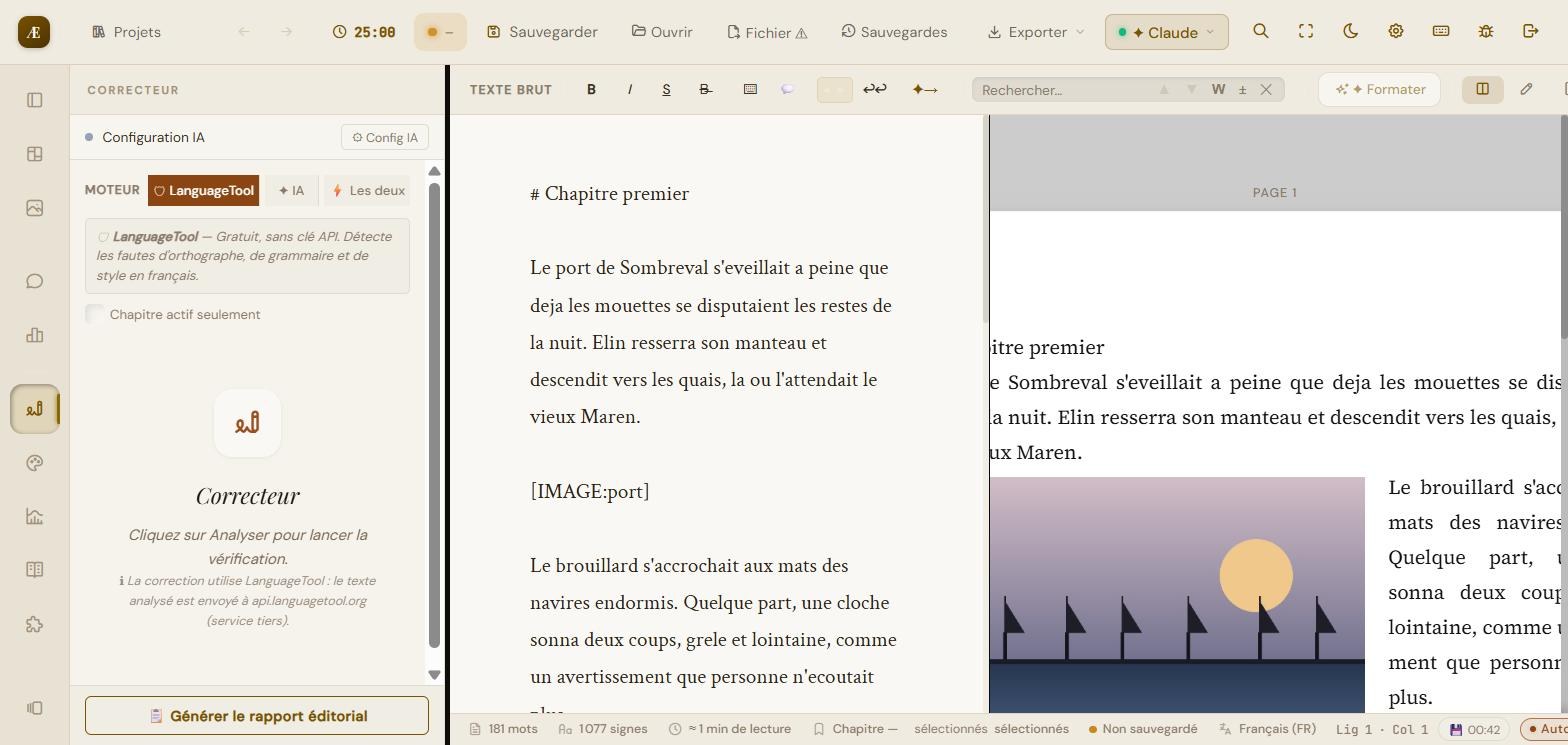1568x745 pixels.
Task: Select the Correcteur sidebar icon
Action: point(35,409)
